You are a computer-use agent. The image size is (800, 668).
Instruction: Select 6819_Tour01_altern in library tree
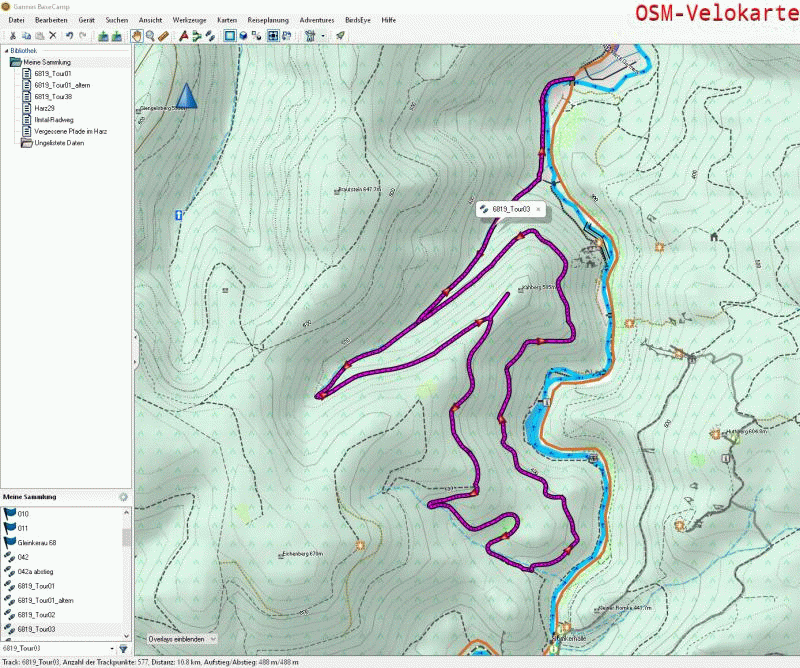pyautogui.click(x=62, y=85)
